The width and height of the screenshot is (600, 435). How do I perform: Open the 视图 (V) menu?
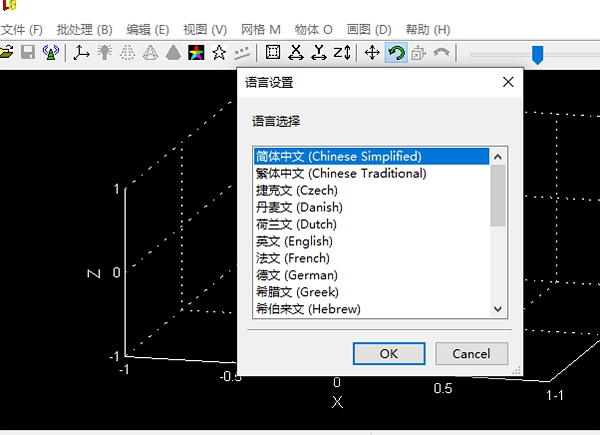tap(205, 29)
